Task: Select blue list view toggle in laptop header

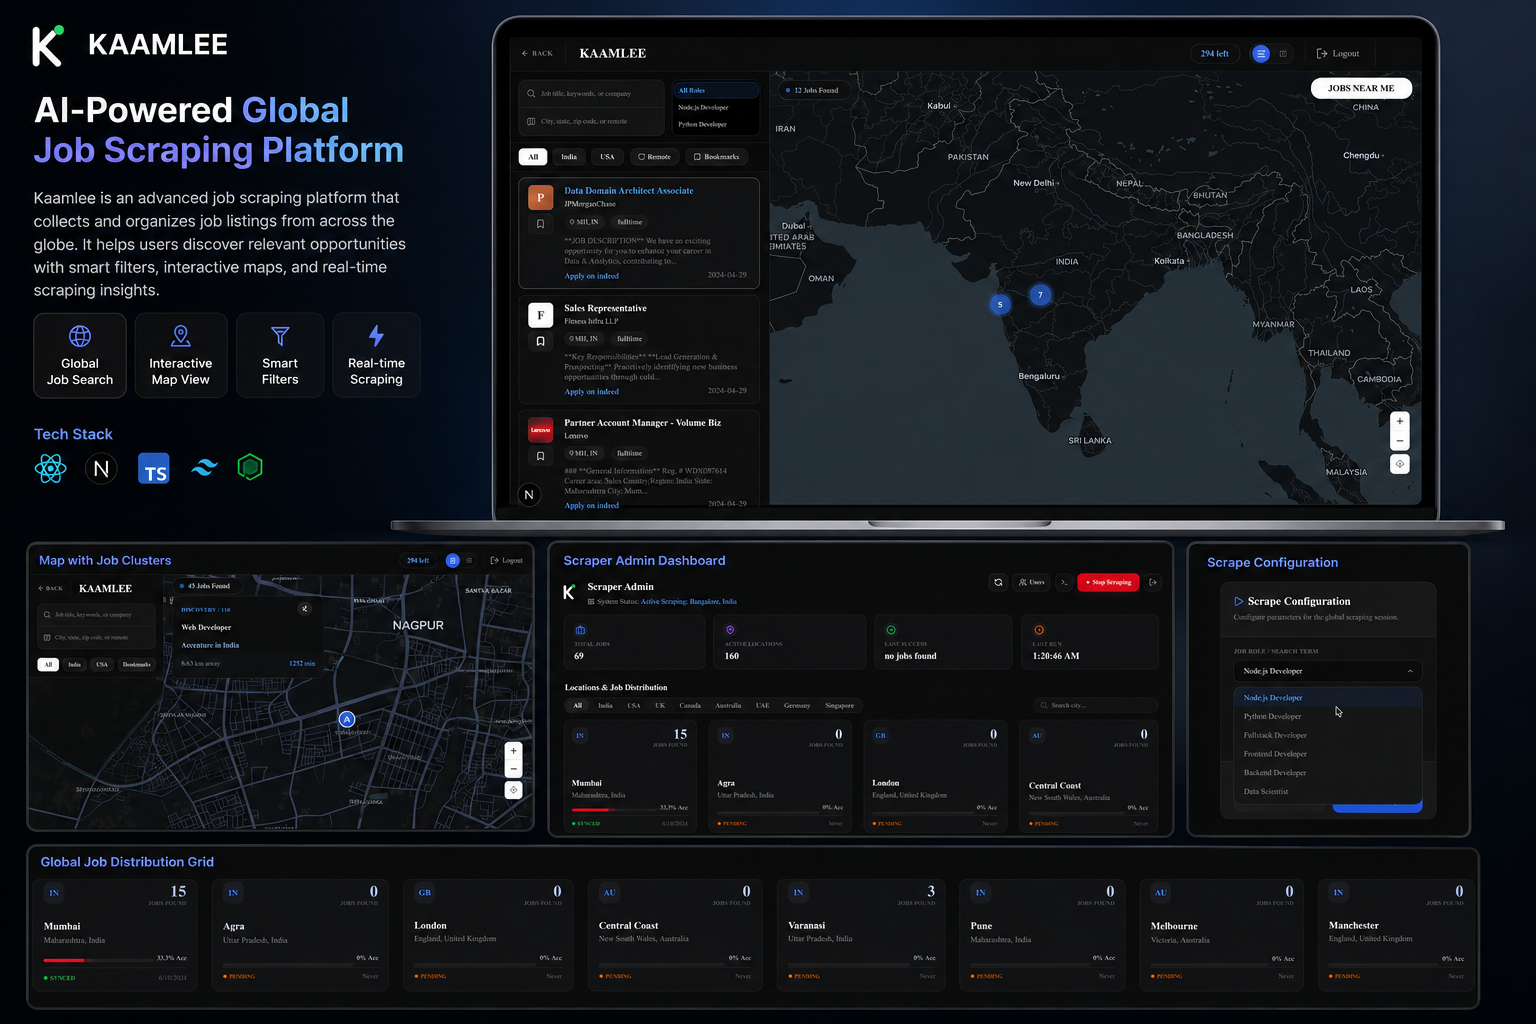Action: pos(1261,54)
